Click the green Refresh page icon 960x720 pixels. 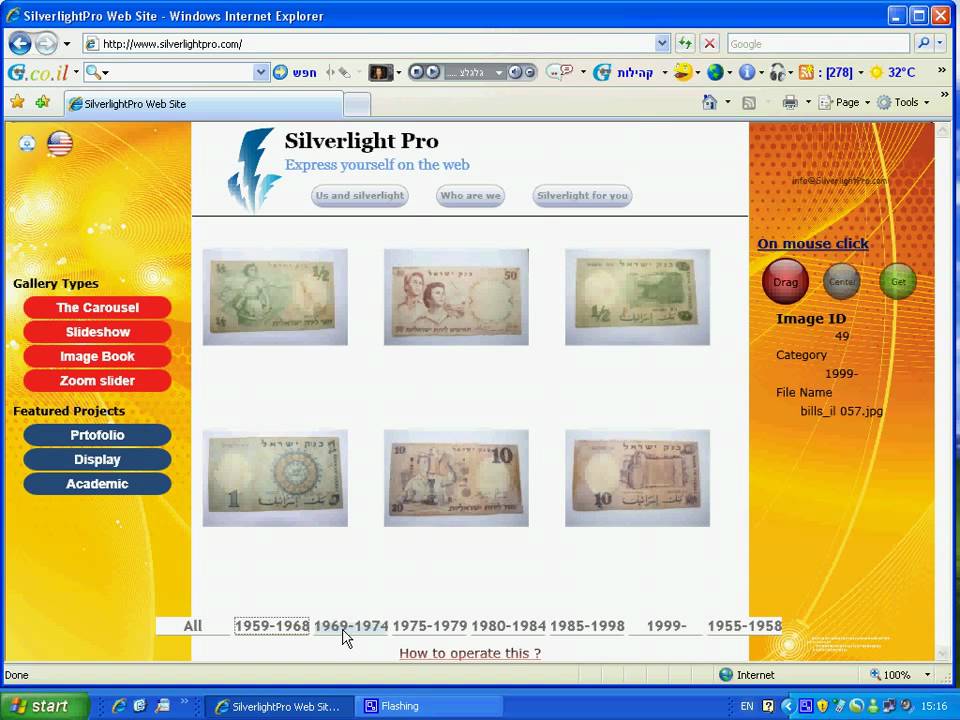point(685,43)
